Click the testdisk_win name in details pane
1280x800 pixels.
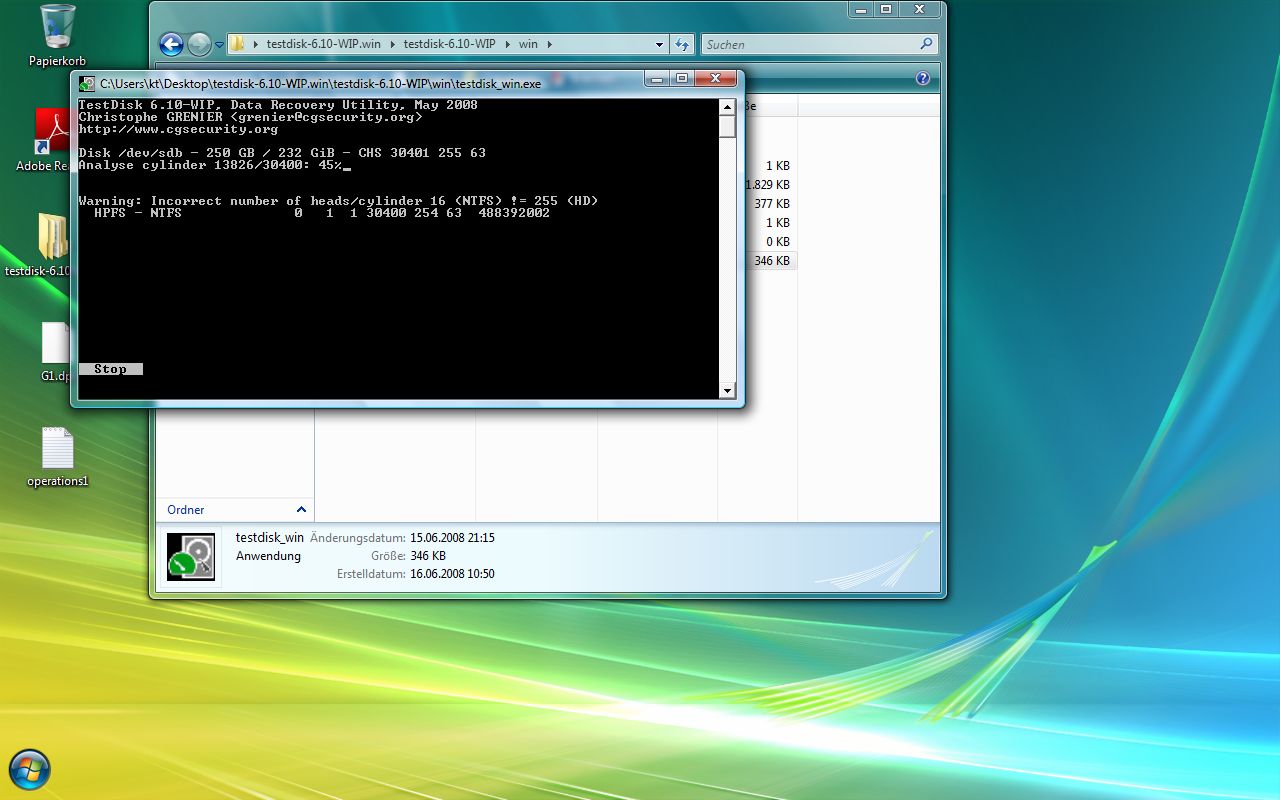(270, 538)
